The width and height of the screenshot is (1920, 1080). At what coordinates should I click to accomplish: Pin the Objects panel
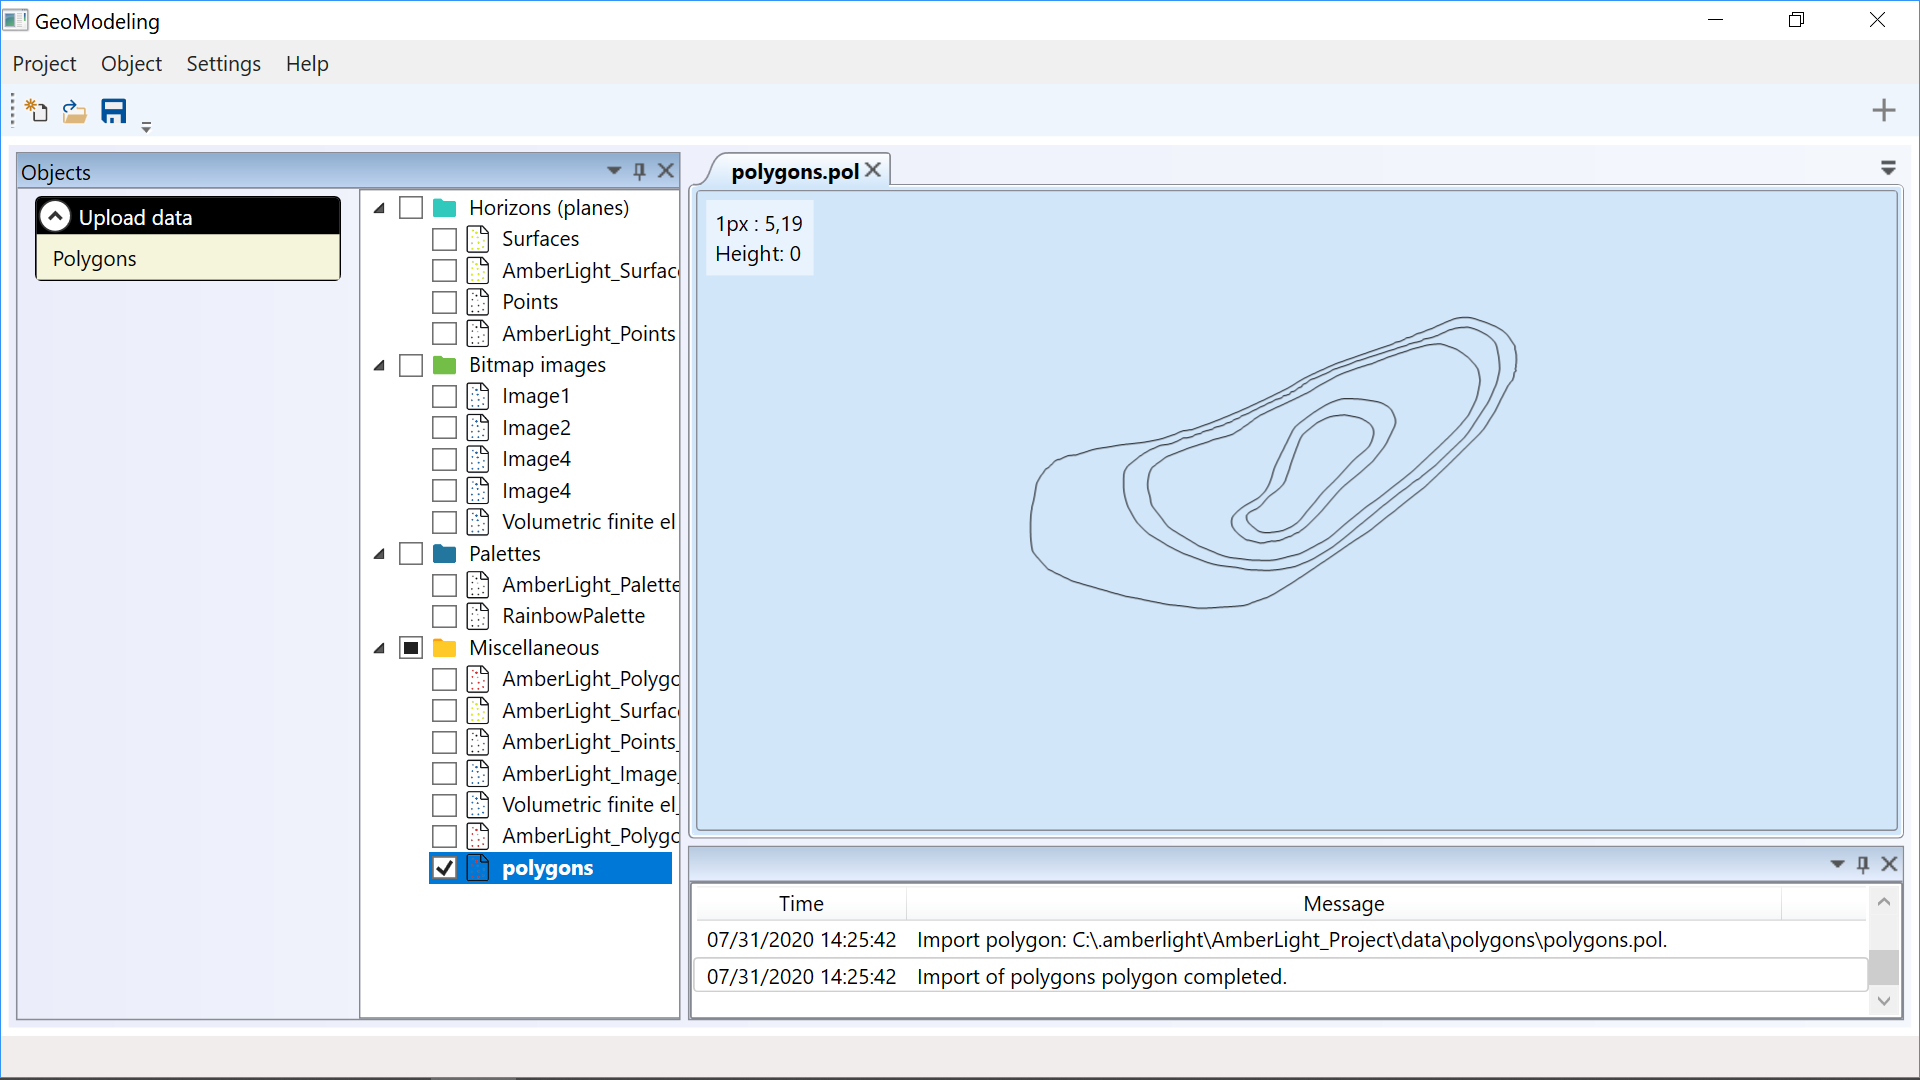click(x=640, y=171)
